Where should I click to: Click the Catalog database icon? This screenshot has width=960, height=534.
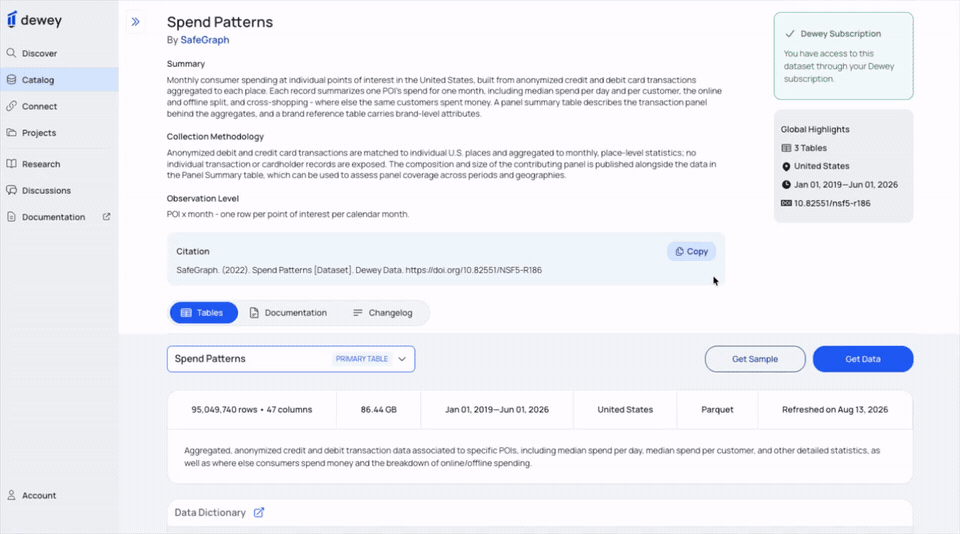click(11, 80)
